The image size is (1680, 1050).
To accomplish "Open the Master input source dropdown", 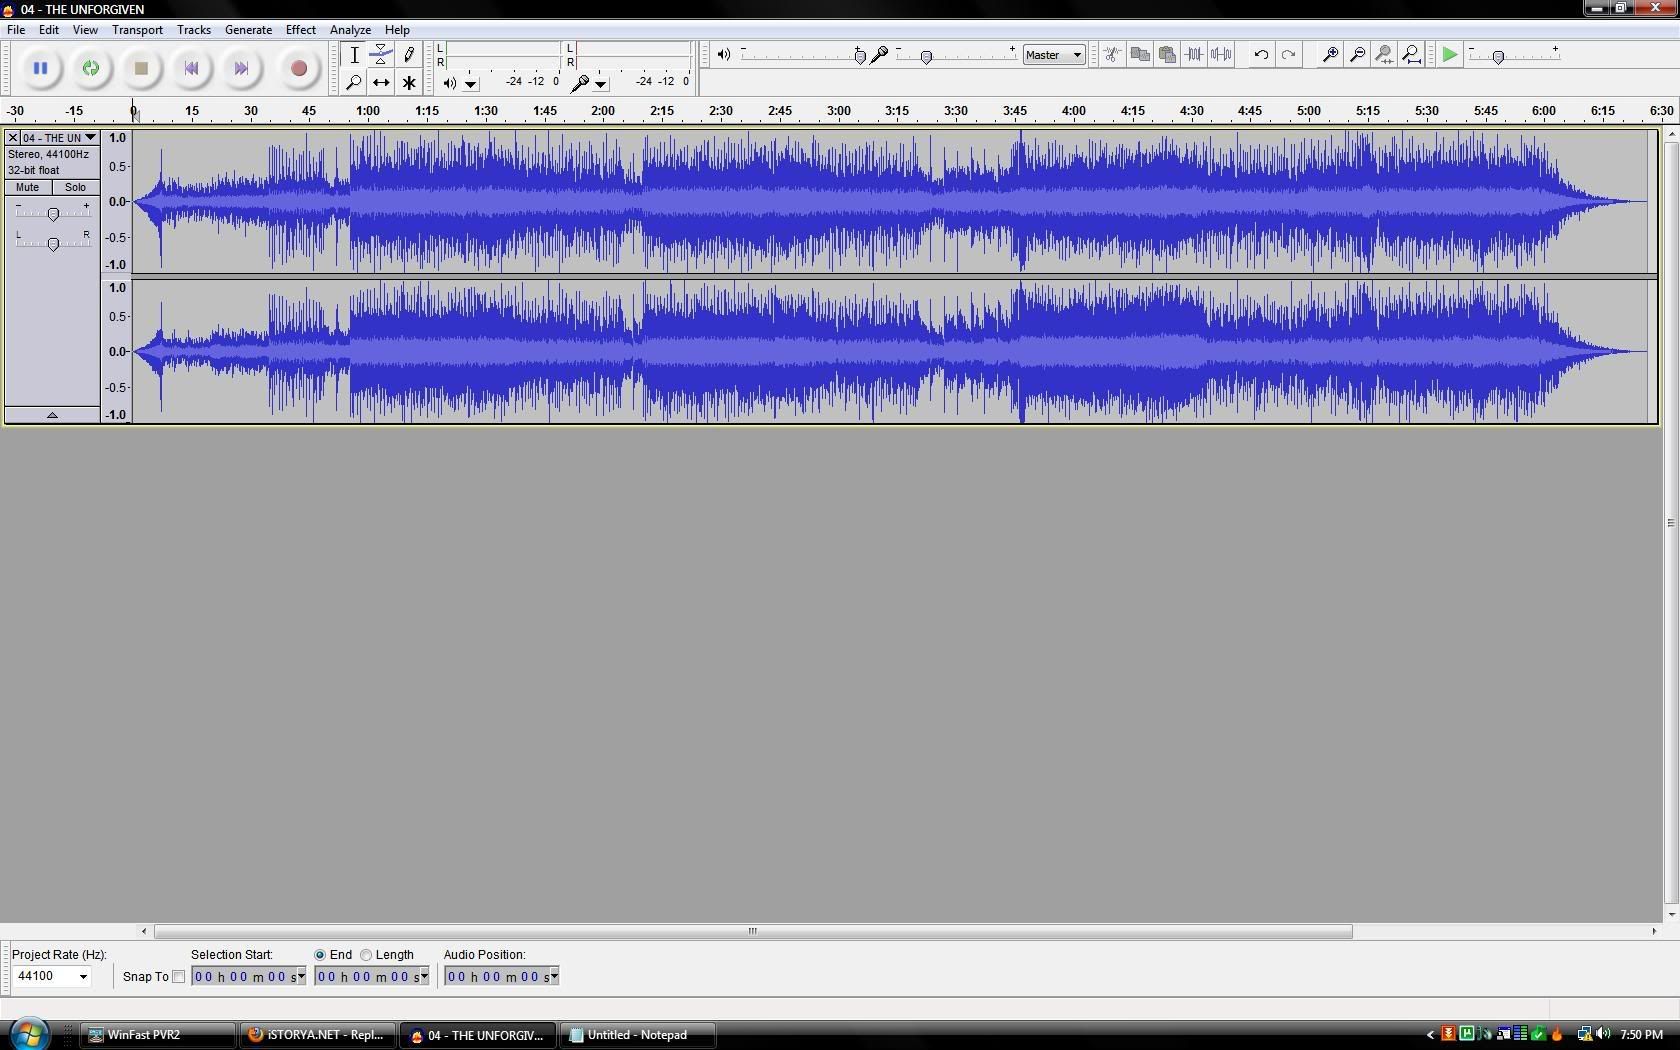I will (x=1054, y=55).
